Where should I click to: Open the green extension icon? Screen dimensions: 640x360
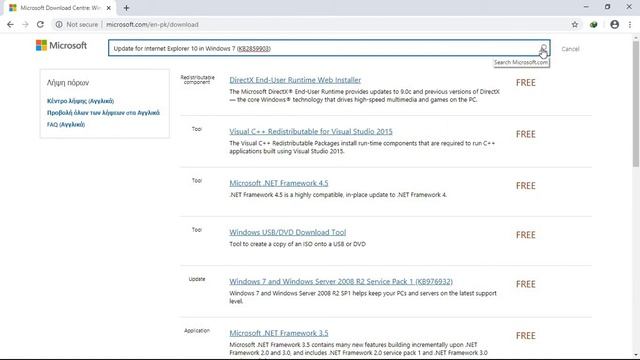click(594, 24)
